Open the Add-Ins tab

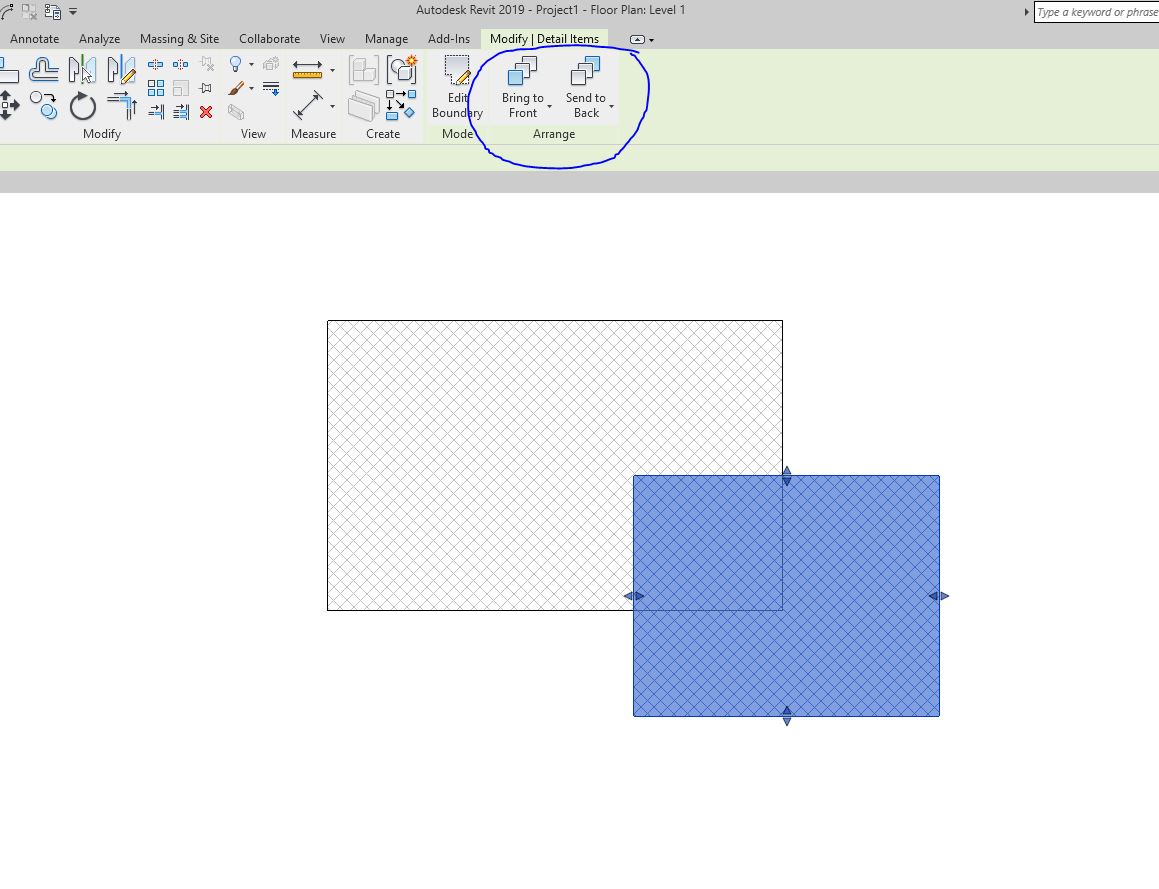coord(449,38)
